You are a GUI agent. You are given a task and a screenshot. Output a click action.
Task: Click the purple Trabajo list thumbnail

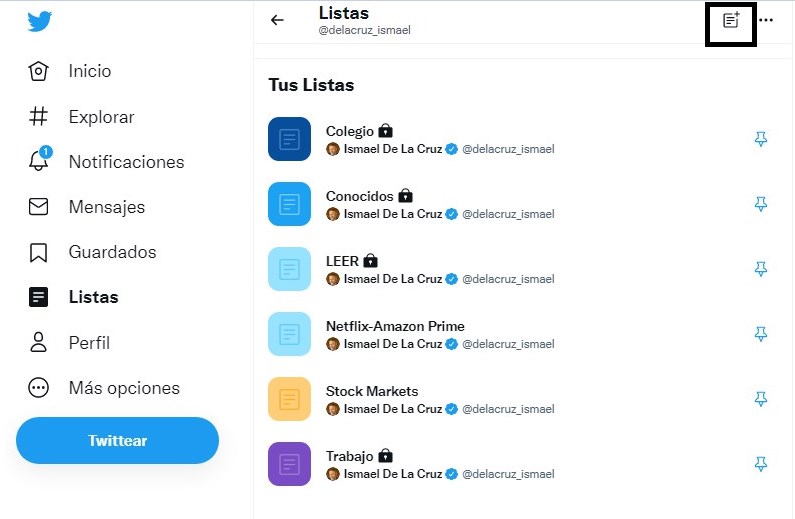point(290,464)
